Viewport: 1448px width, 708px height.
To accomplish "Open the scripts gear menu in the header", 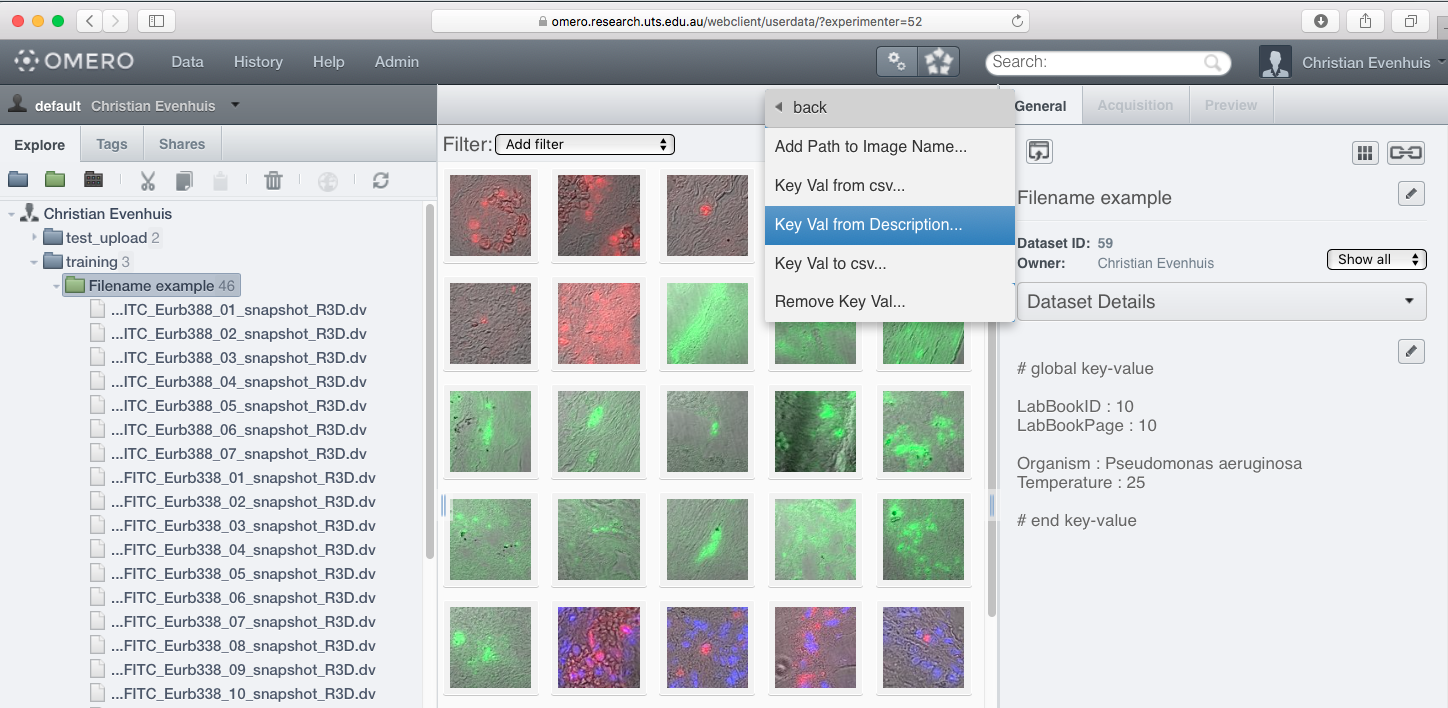I will [x=898, y=62].
